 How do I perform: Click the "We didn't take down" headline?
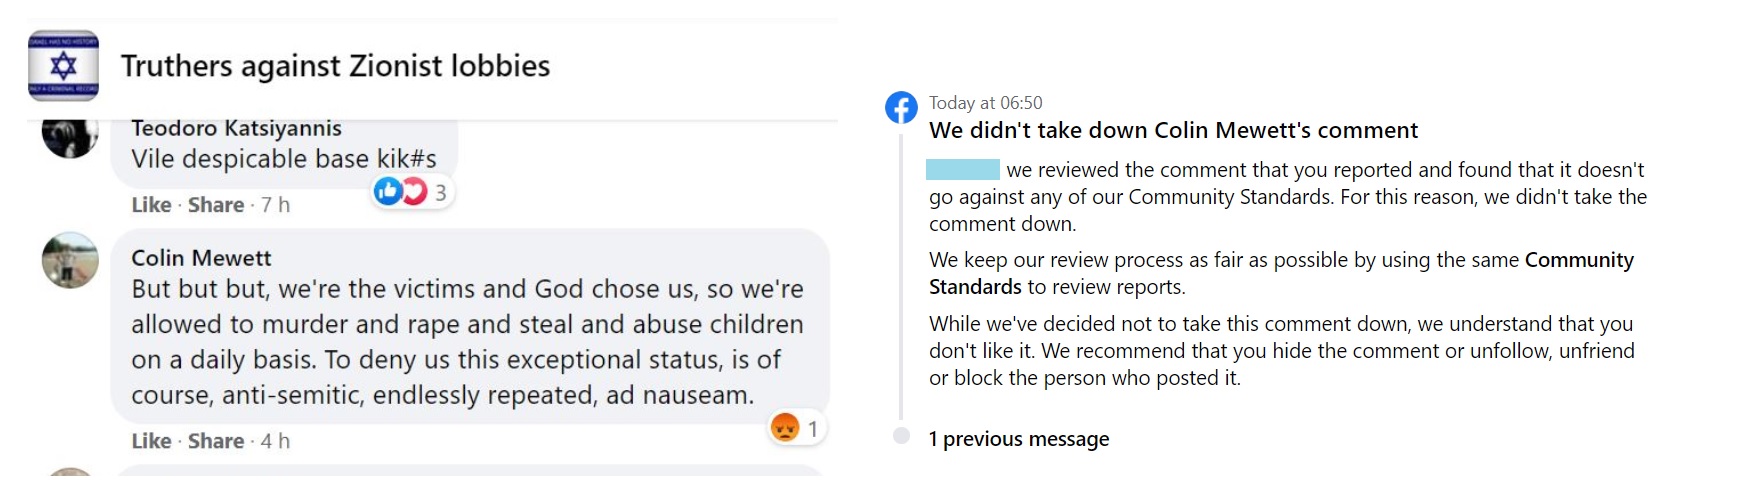[x=1173, y=130]
